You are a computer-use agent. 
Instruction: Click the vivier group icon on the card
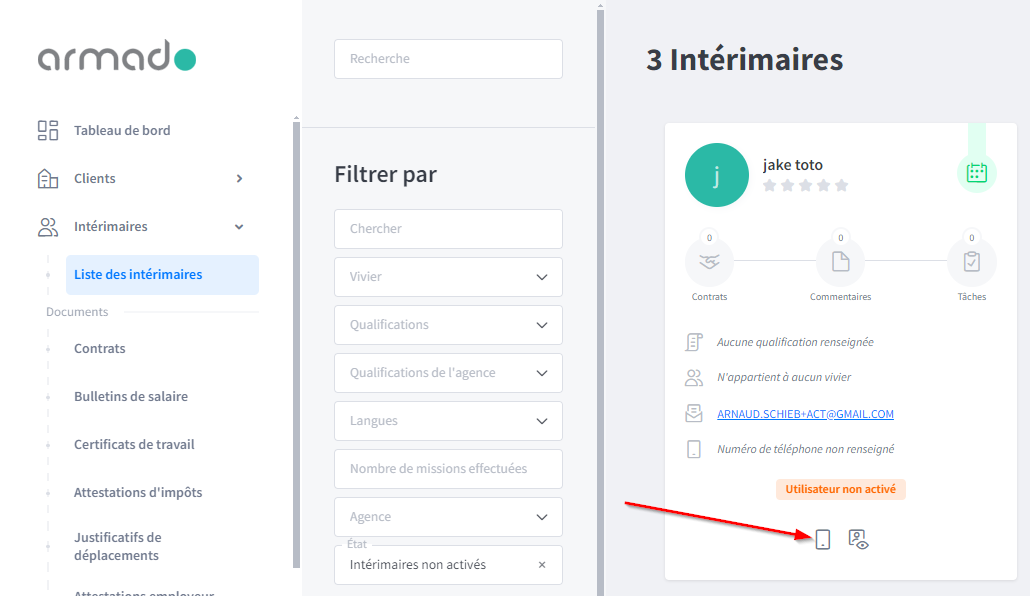click(x=694, y=377)
